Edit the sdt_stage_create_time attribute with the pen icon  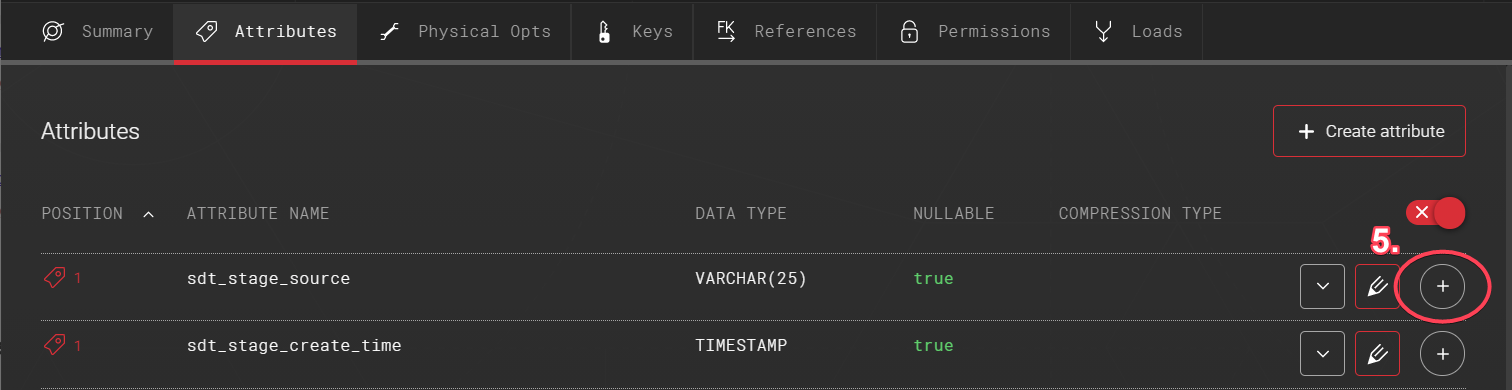coord(1377,354)
